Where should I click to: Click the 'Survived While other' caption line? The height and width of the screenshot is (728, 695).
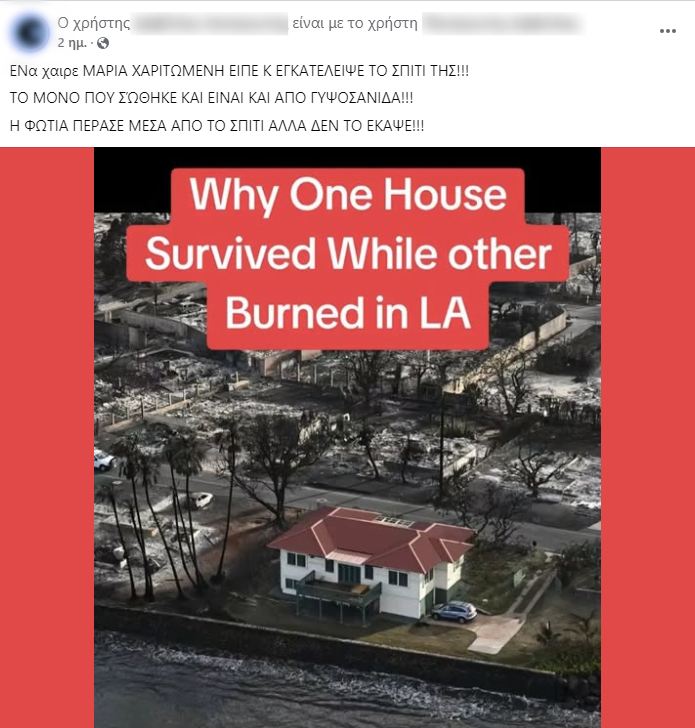[348, 254]
